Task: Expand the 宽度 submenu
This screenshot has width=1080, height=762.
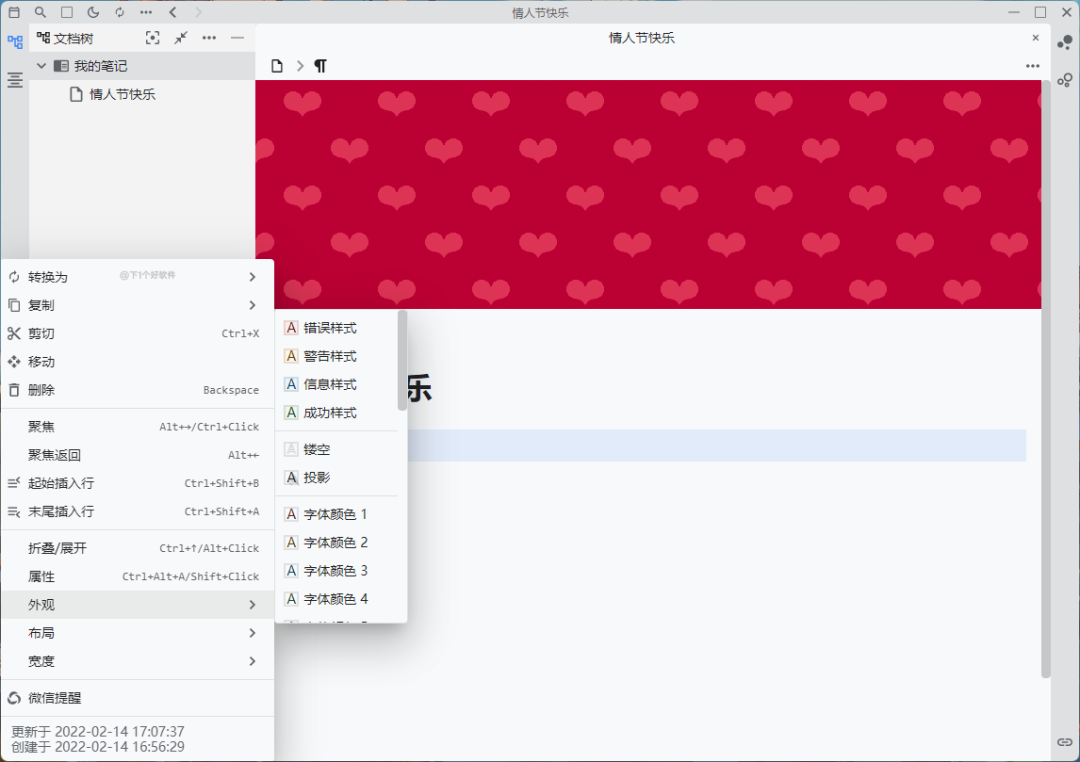Action: click(137, 661)
